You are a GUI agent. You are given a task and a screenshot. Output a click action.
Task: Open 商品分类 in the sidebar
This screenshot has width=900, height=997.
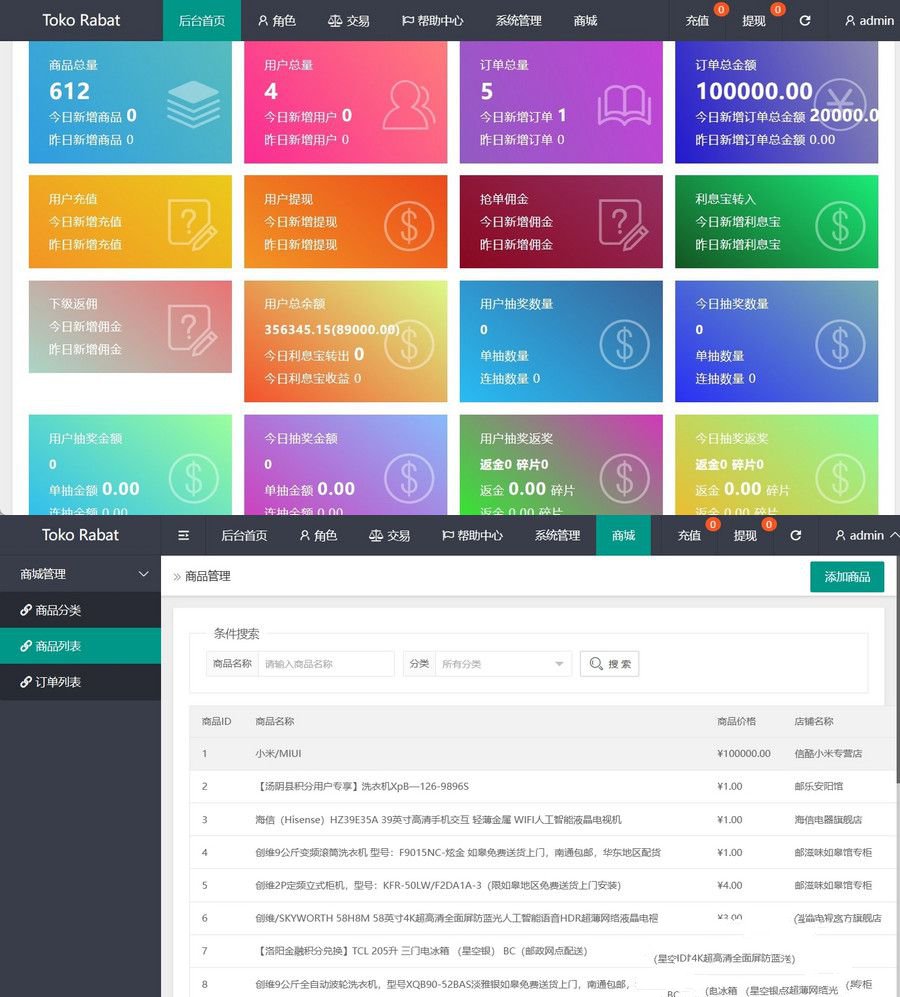tap(57, 610)
